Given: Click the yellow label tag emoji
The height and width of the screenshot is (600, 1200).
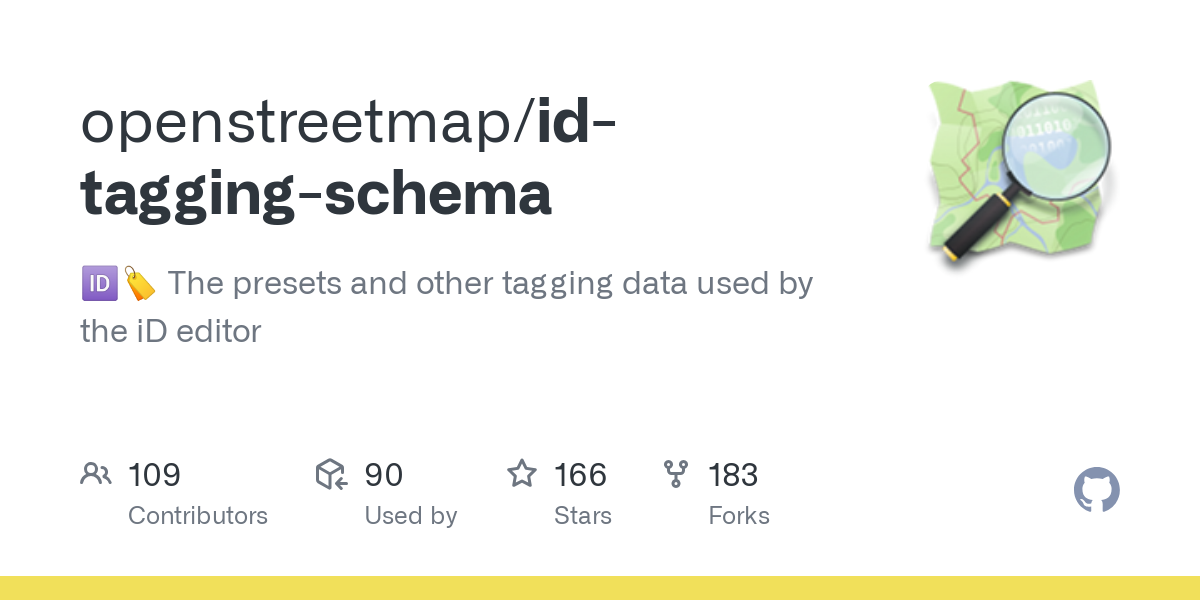Looking at the screenshot, I should coord(139,284).
